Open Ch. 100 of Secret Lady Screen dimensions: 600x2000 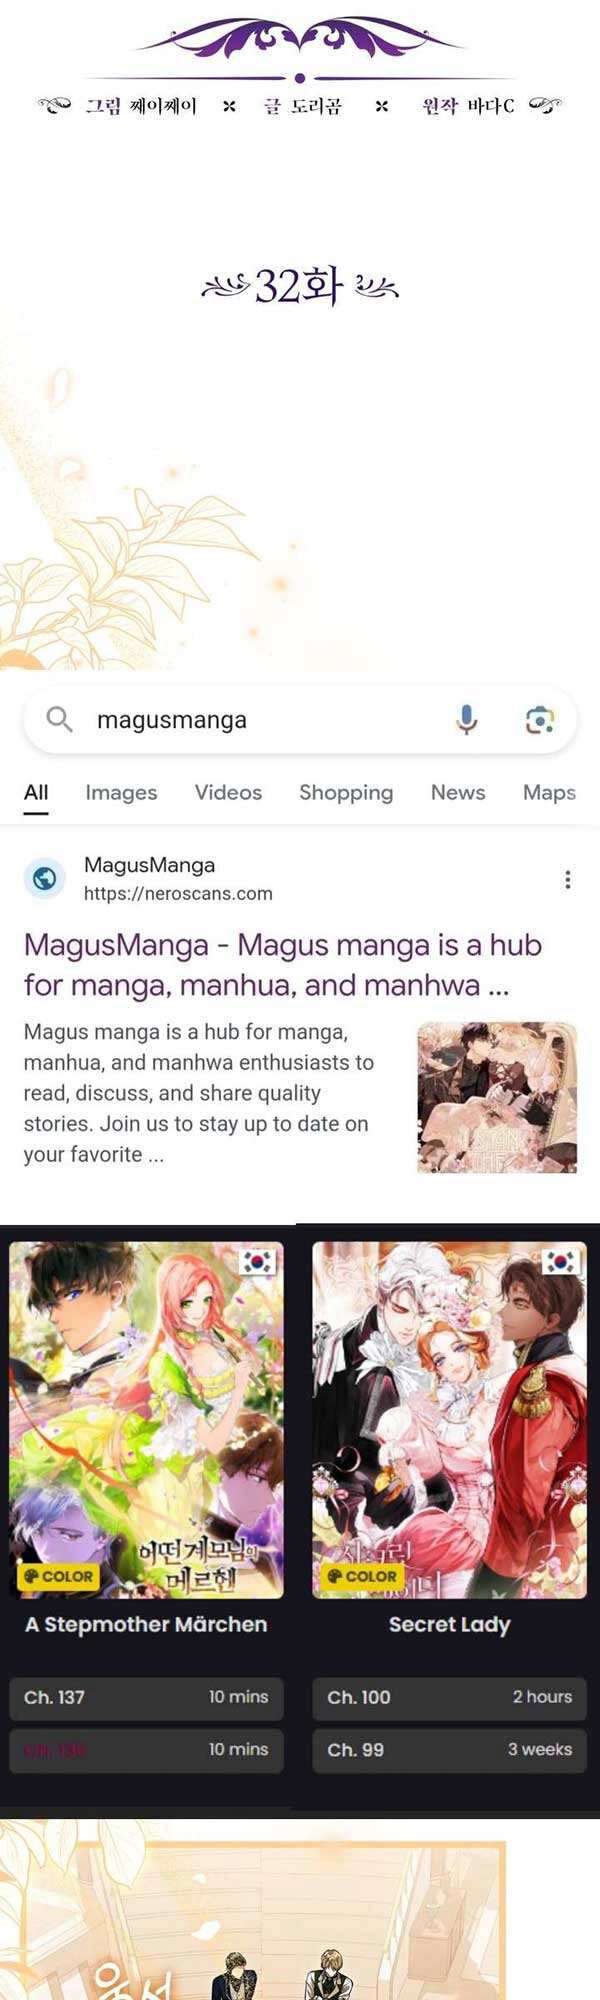click(x=449, y=1697)
